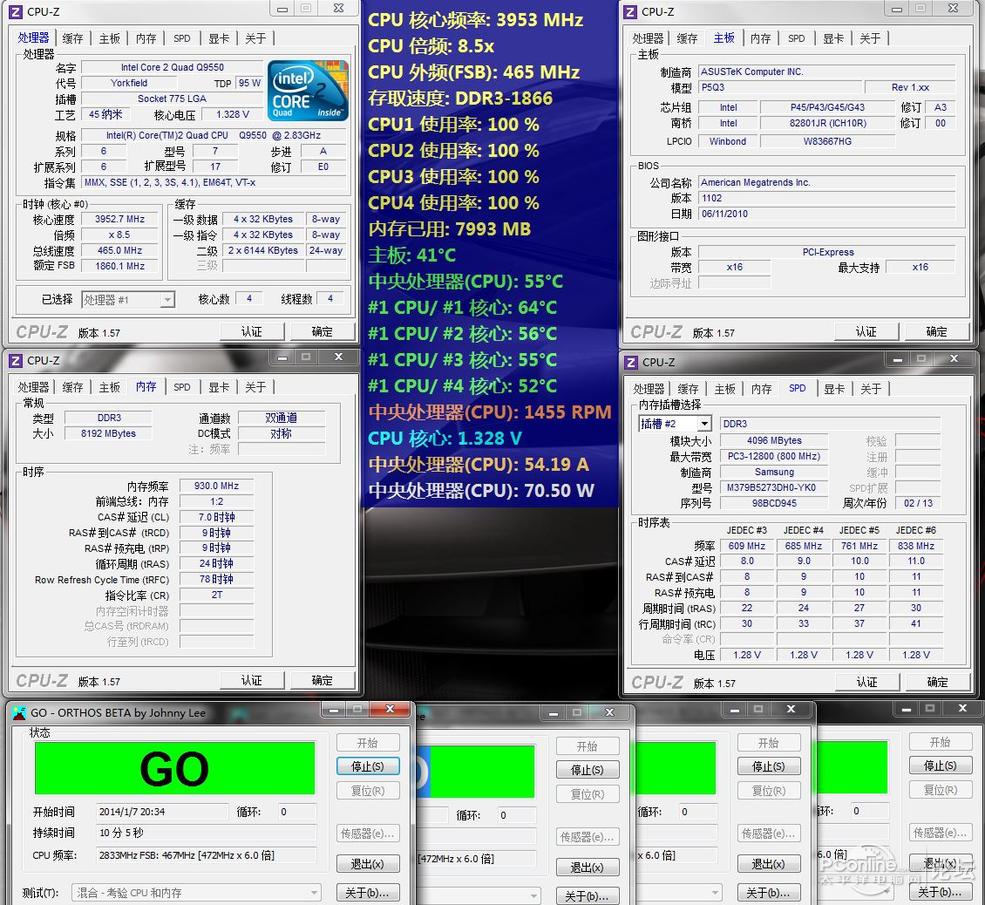Click the overlay fan speed reading 1455 RPM
This screenshot has width=985, height=905.
[568, 412]
